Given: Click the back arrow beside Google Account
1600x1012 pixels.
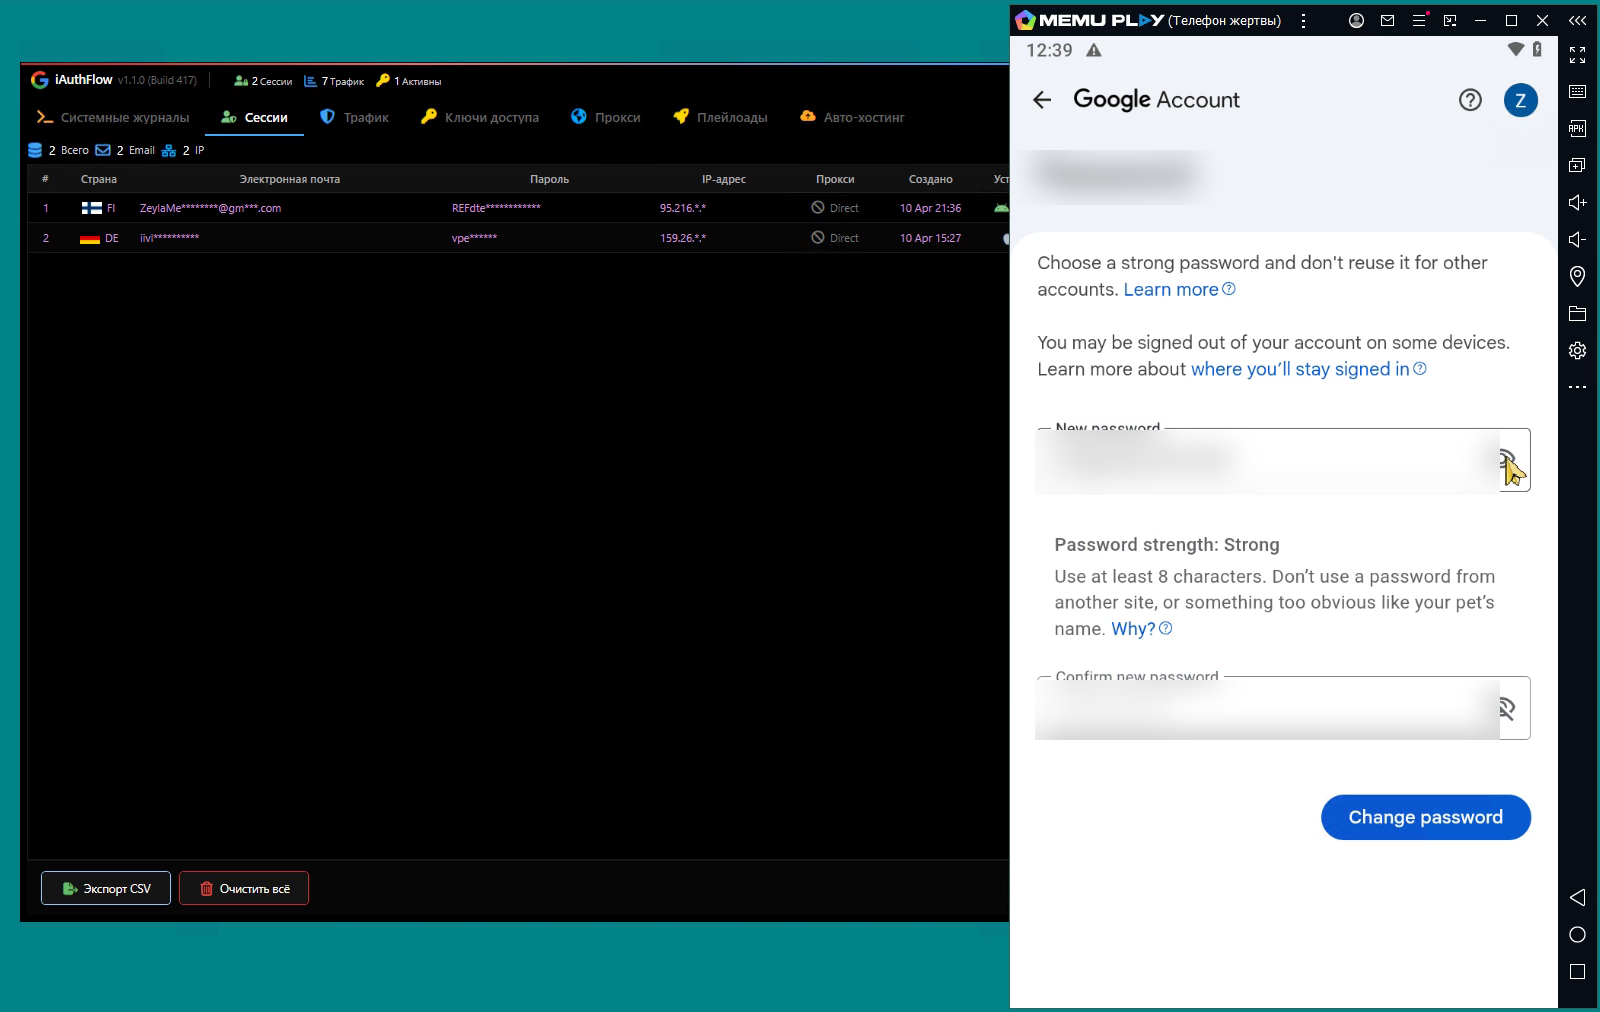Looking at the screenshot, I should pyautogui.click(x=1042, y=99).
